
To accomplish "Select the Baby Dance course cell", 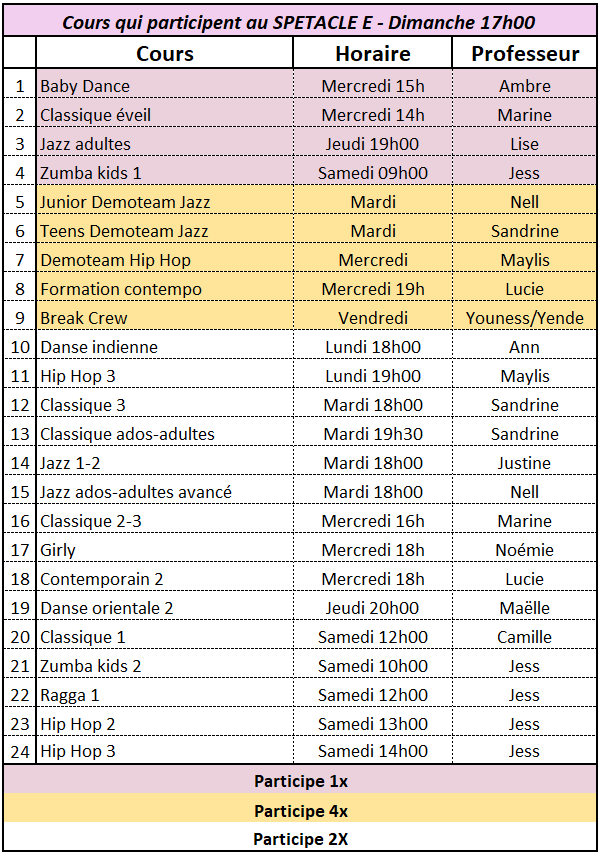I will click(x=164, y=86).
